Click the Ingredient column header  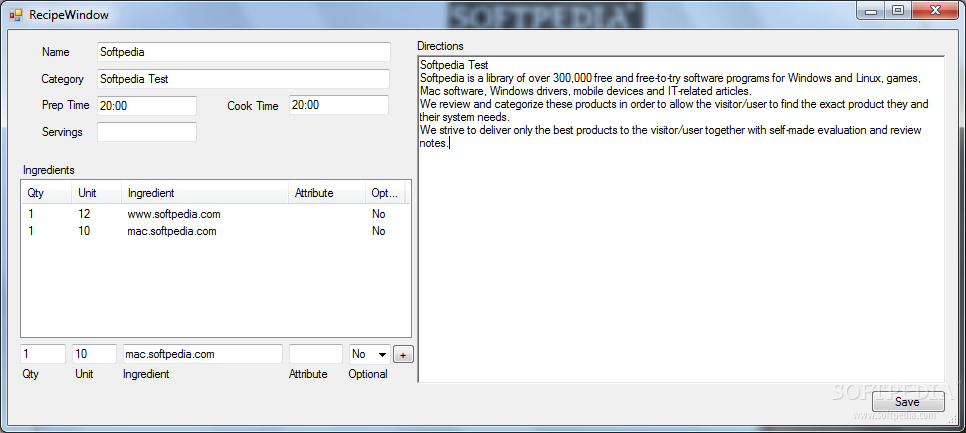point(205,193)
